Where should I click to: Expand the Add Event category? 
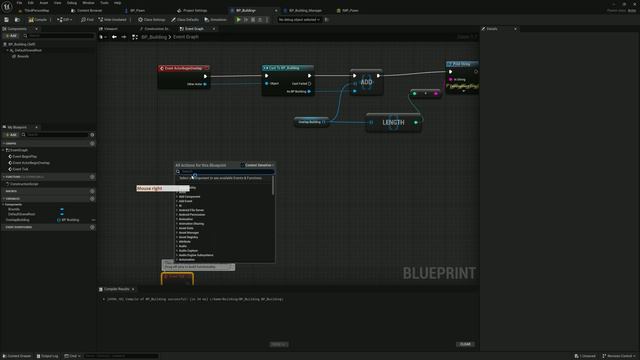177,201
